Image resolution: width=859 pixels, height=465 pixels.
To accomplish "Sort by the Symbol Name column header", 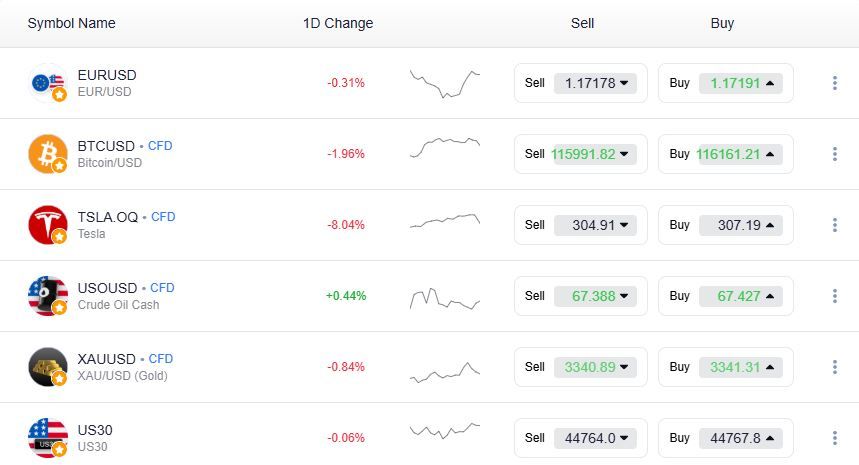I will 71,23.
